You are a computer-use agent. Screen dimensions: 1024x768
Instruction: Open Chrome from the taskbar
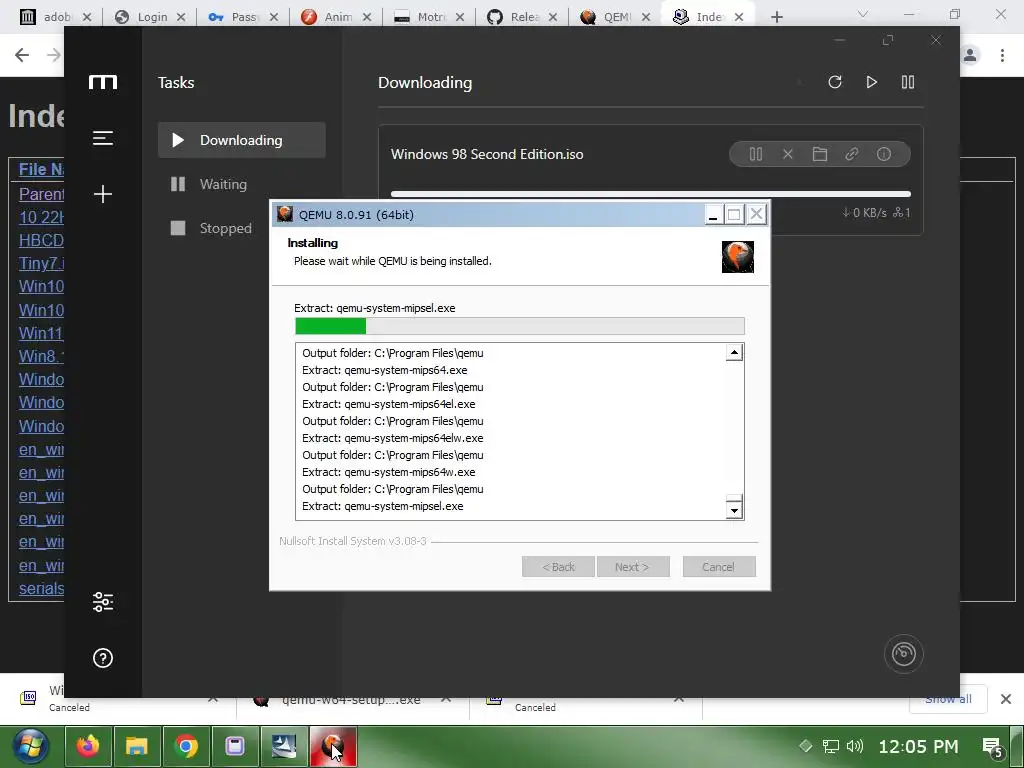coord(186,746)
